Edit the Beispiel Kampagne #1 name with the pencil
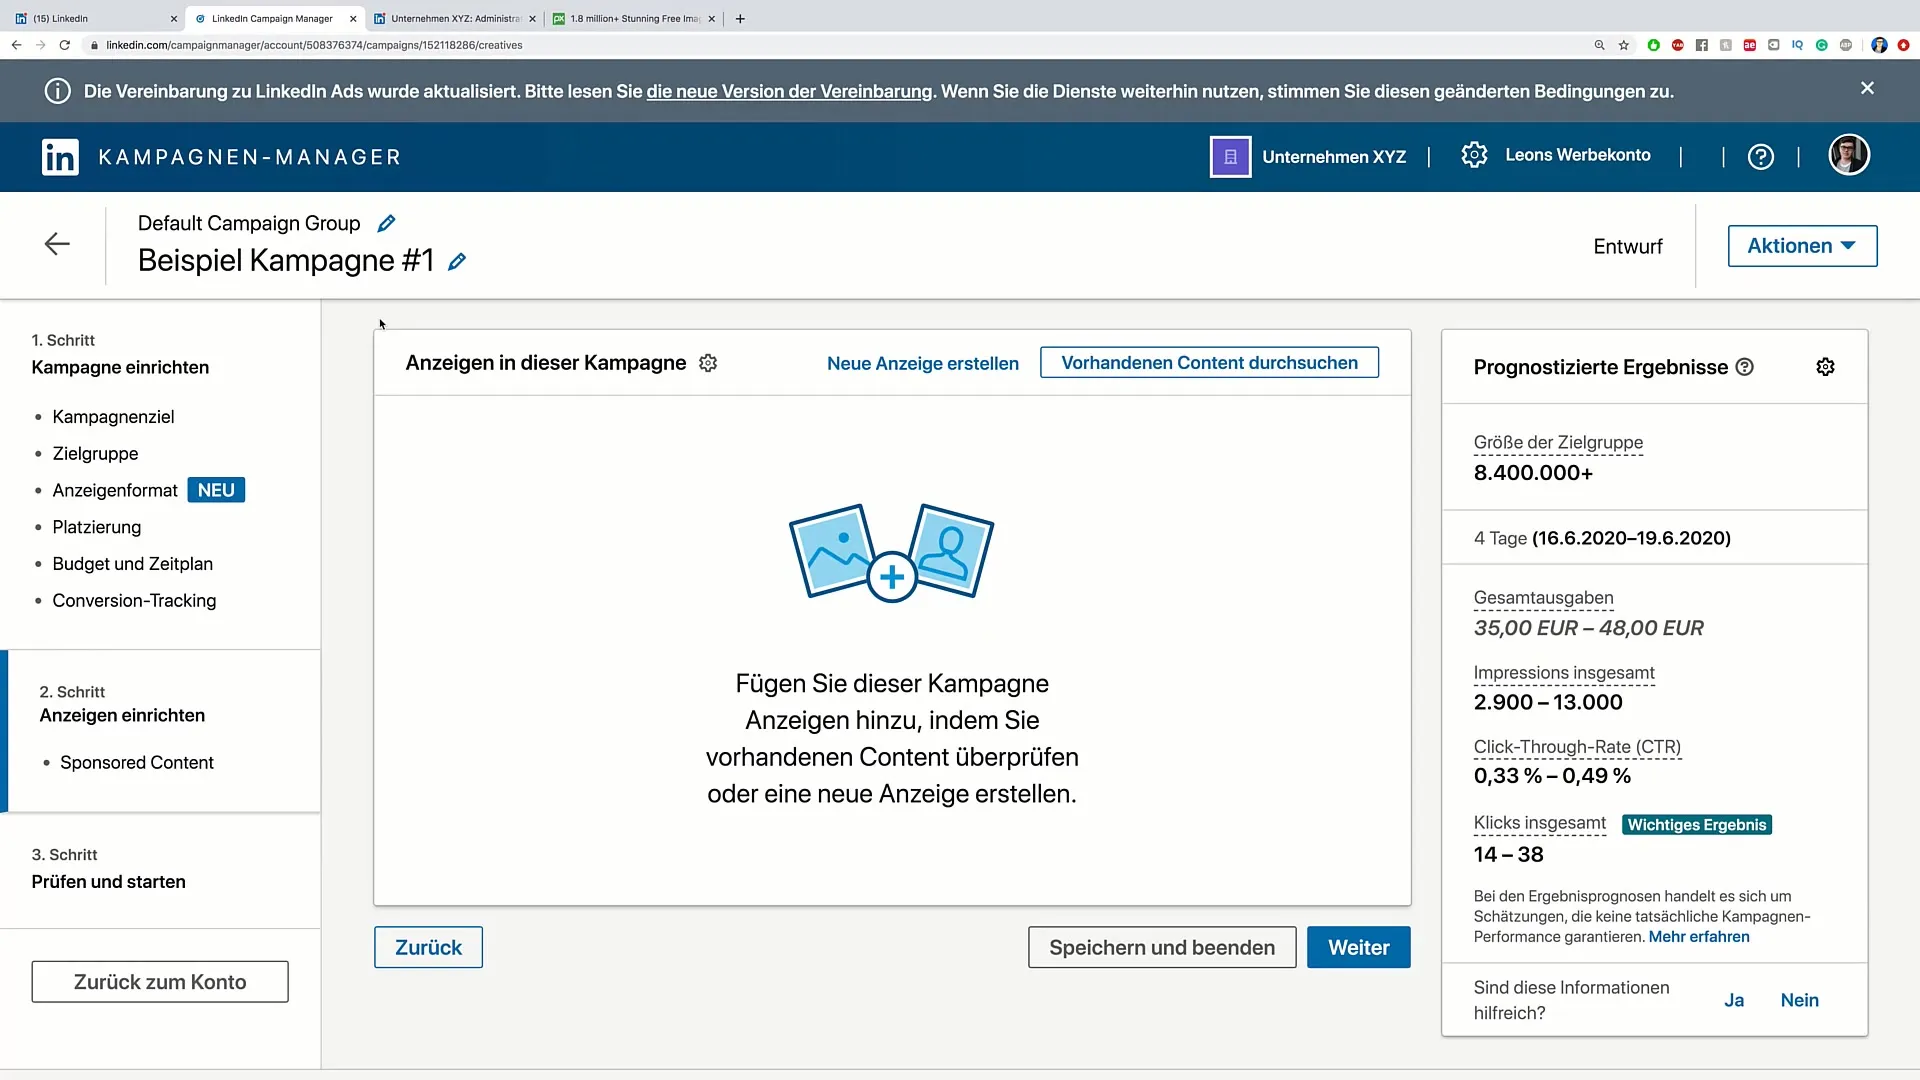This screenshot has height=1080, width=1920. tap(457, 261)
